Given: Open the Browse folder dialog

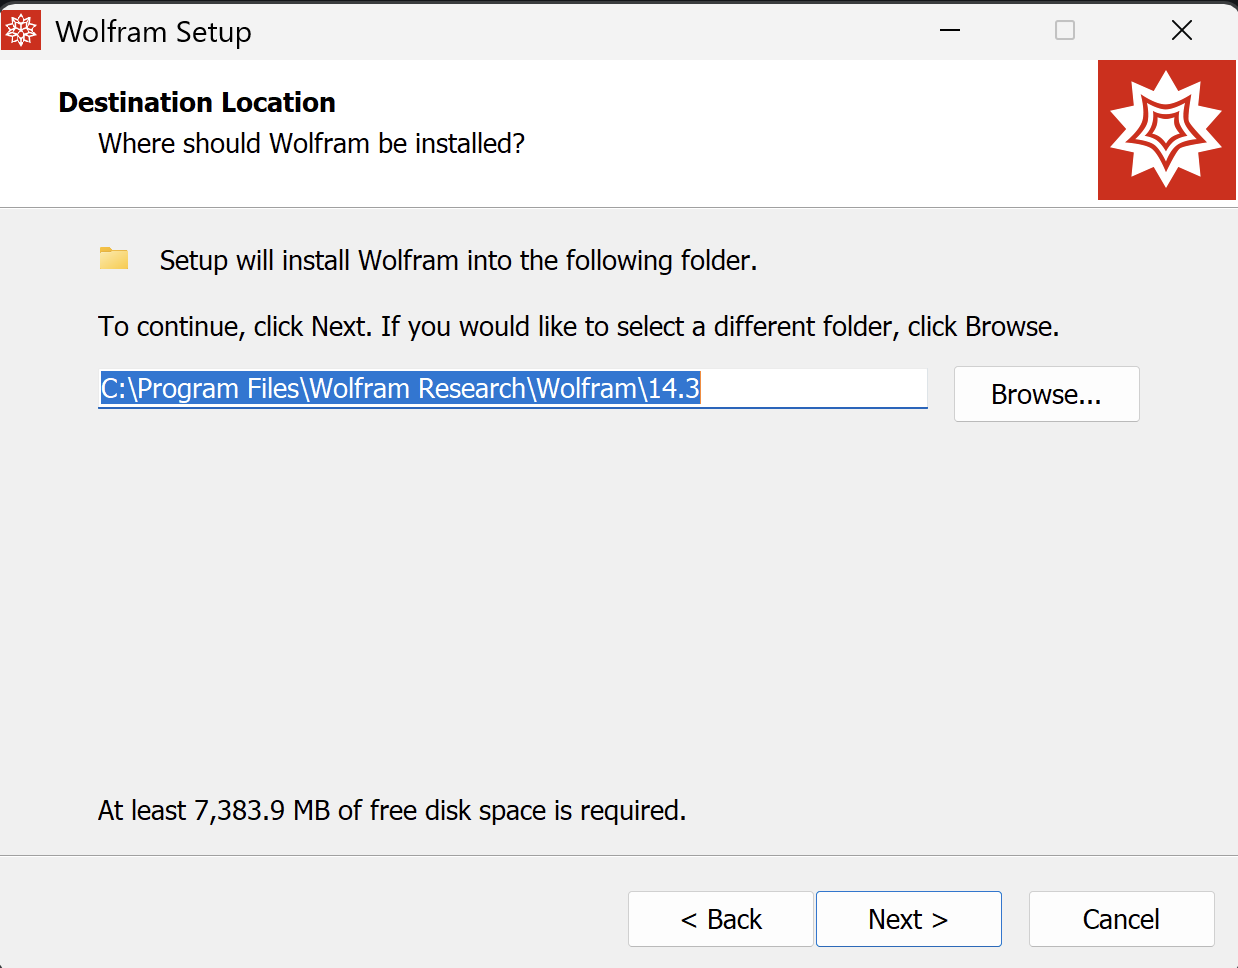Looking at the screenshot, I should point(1046,394).
